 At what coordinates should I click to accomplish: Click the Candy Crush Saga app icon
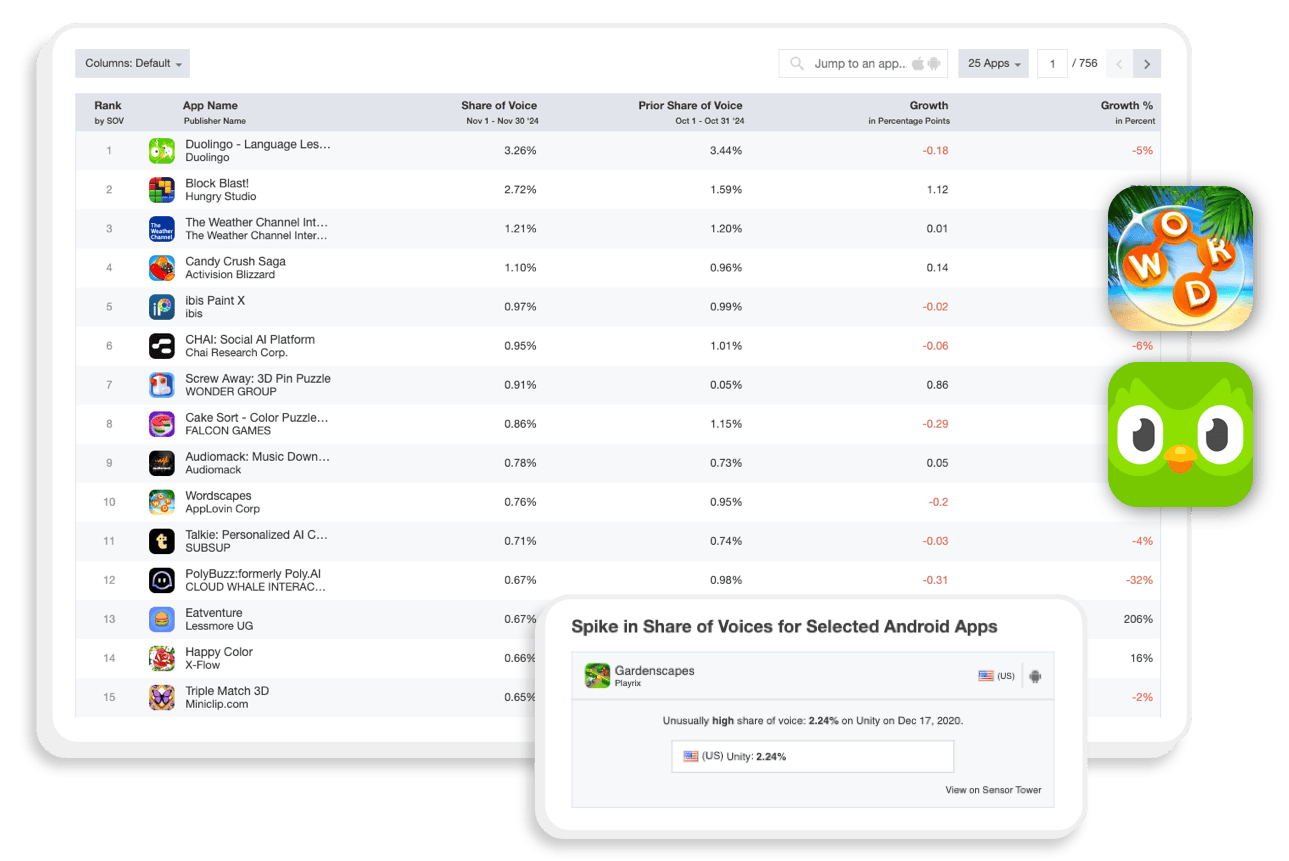161,268
